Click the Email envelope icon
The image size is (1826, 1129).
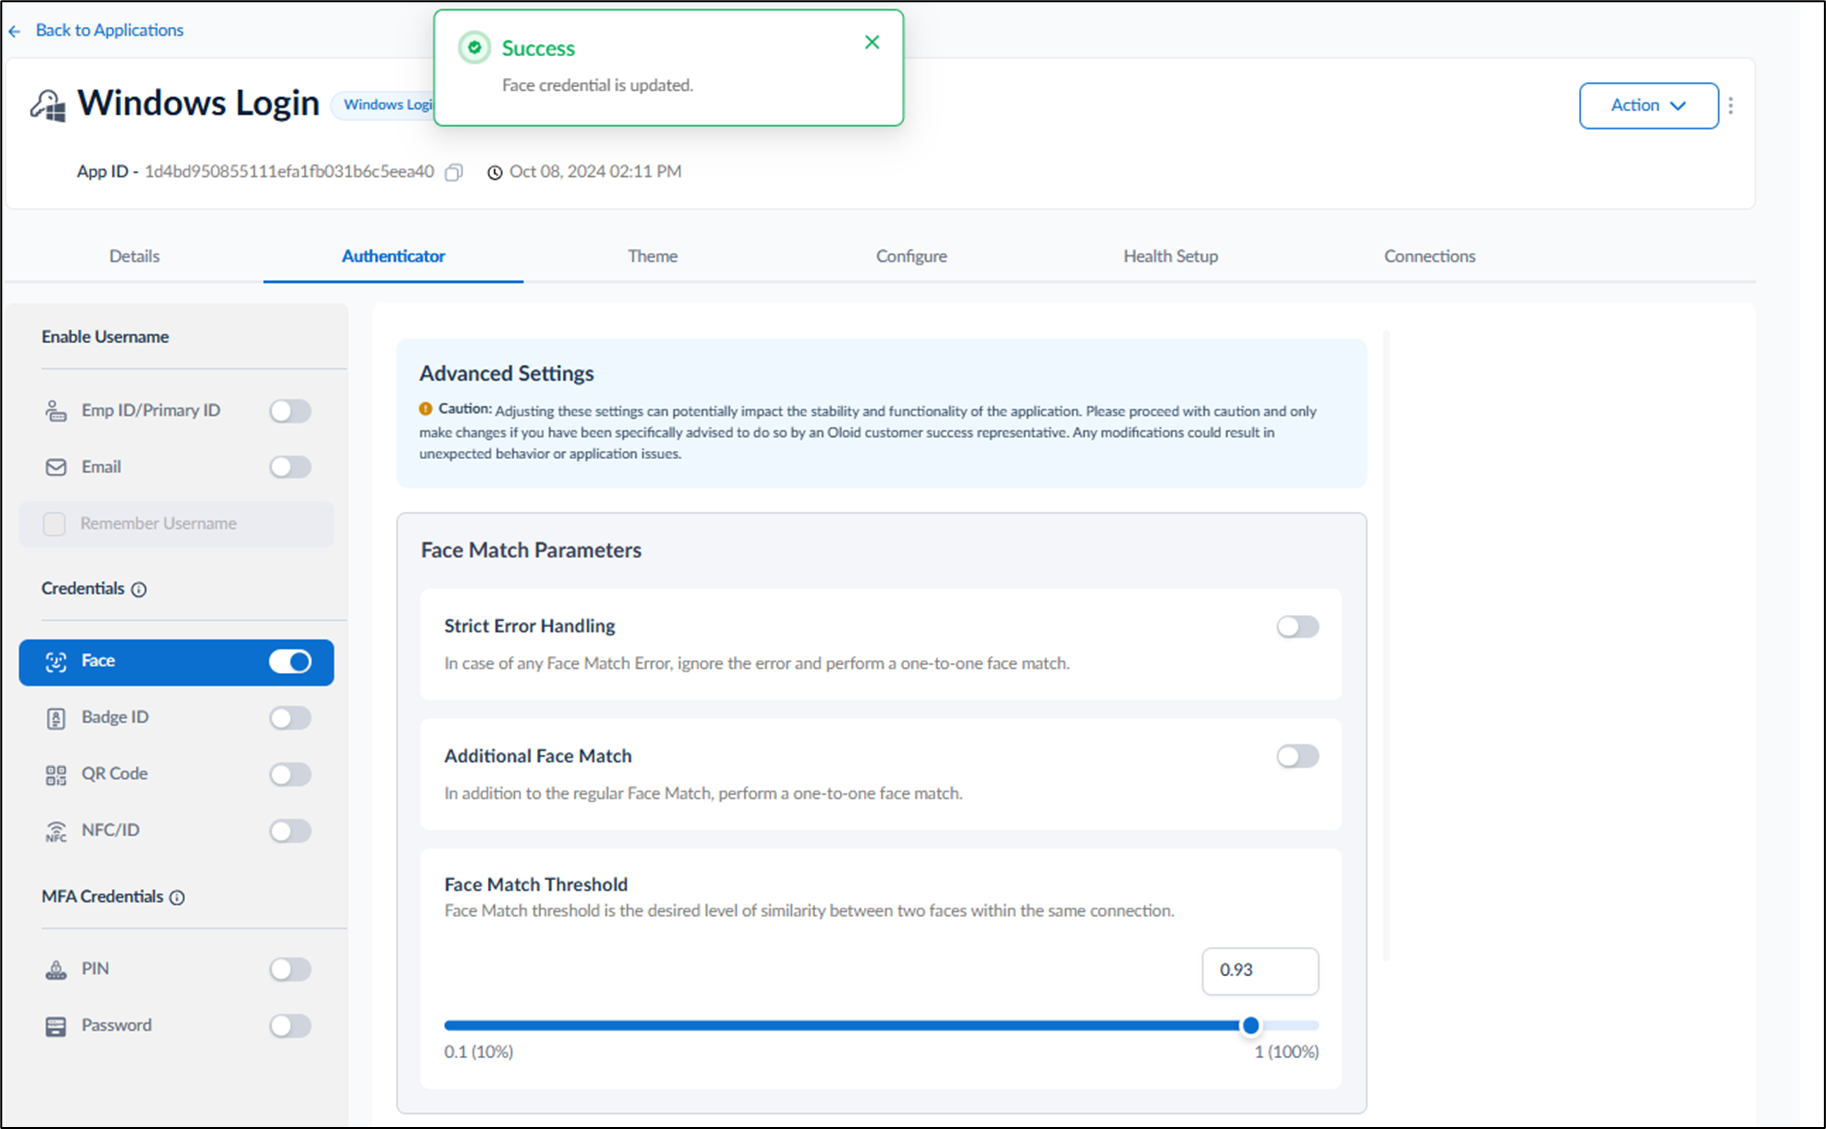(56, 467)
